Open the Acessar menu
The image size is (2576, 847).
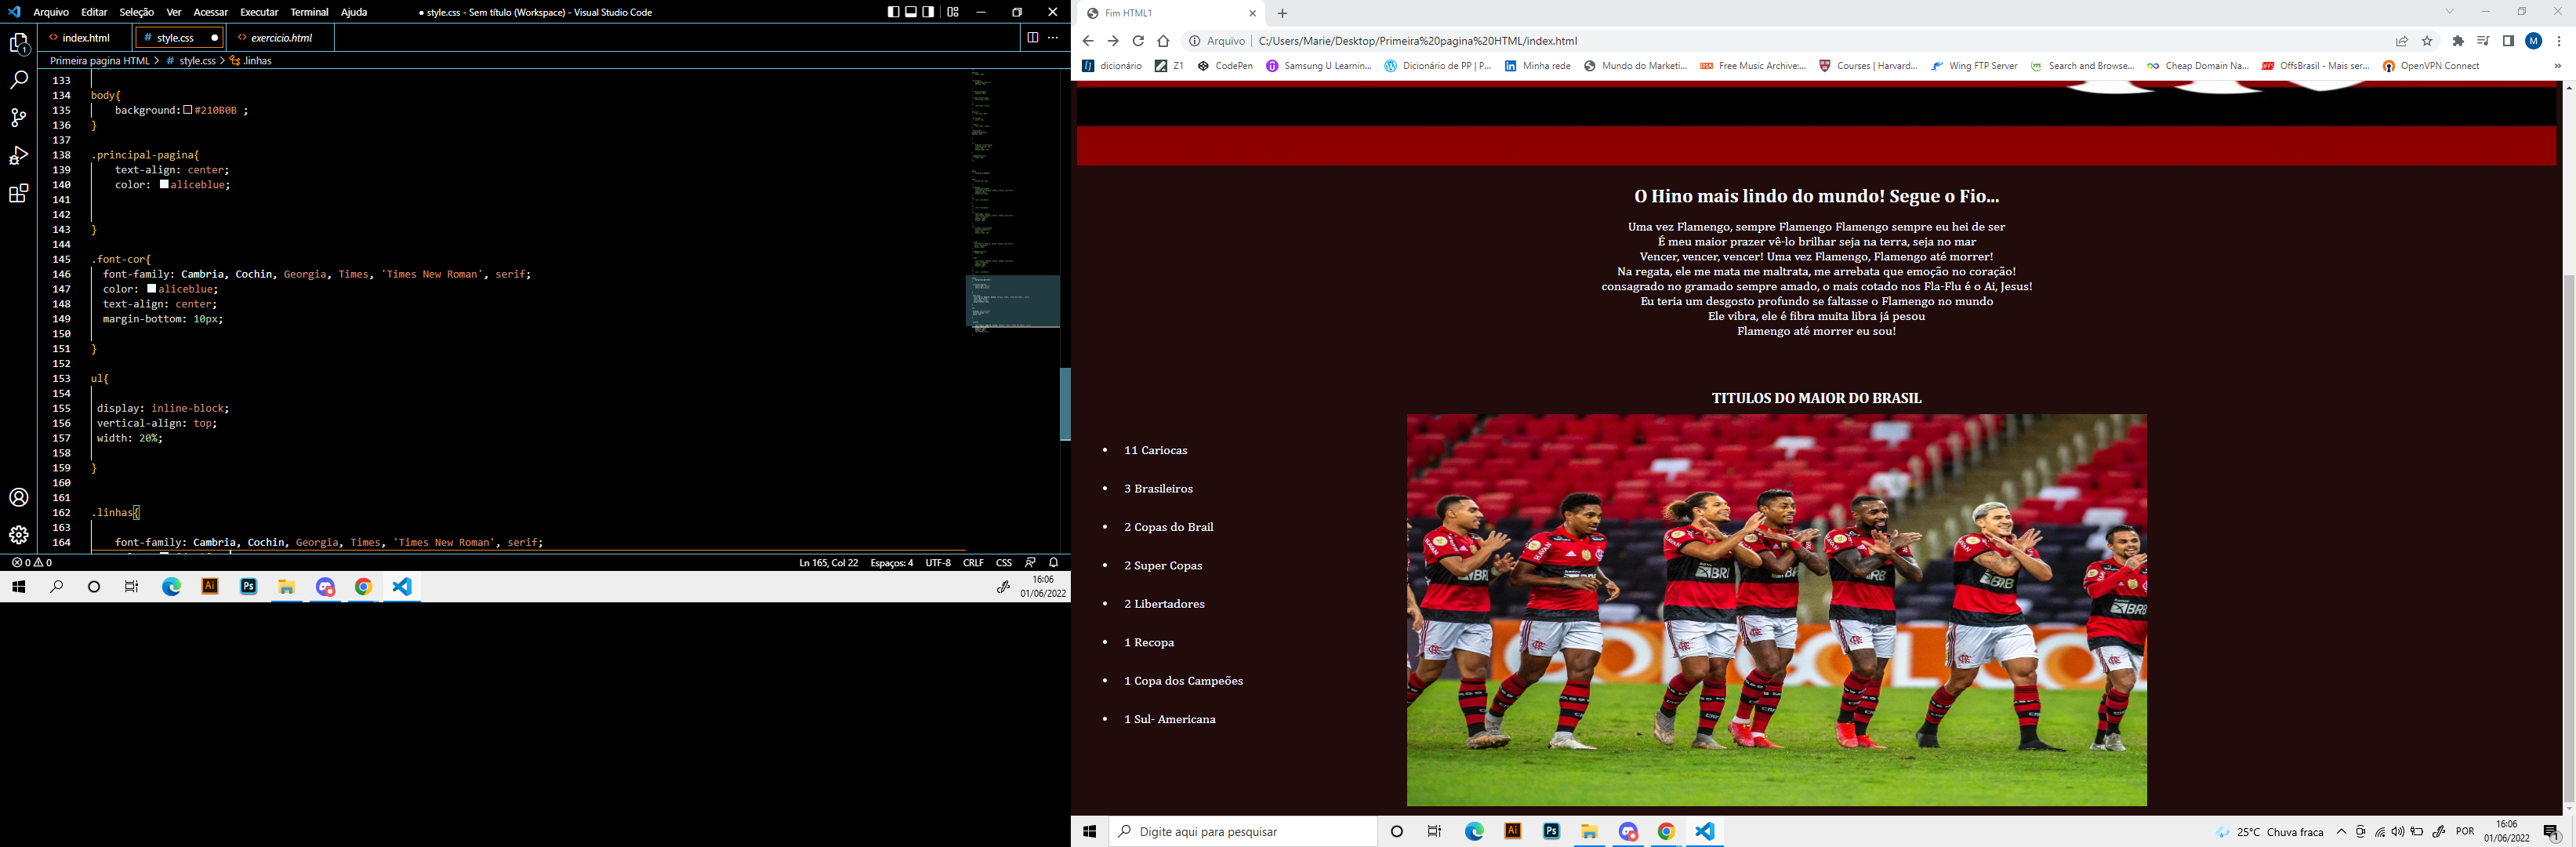[211, 12]
